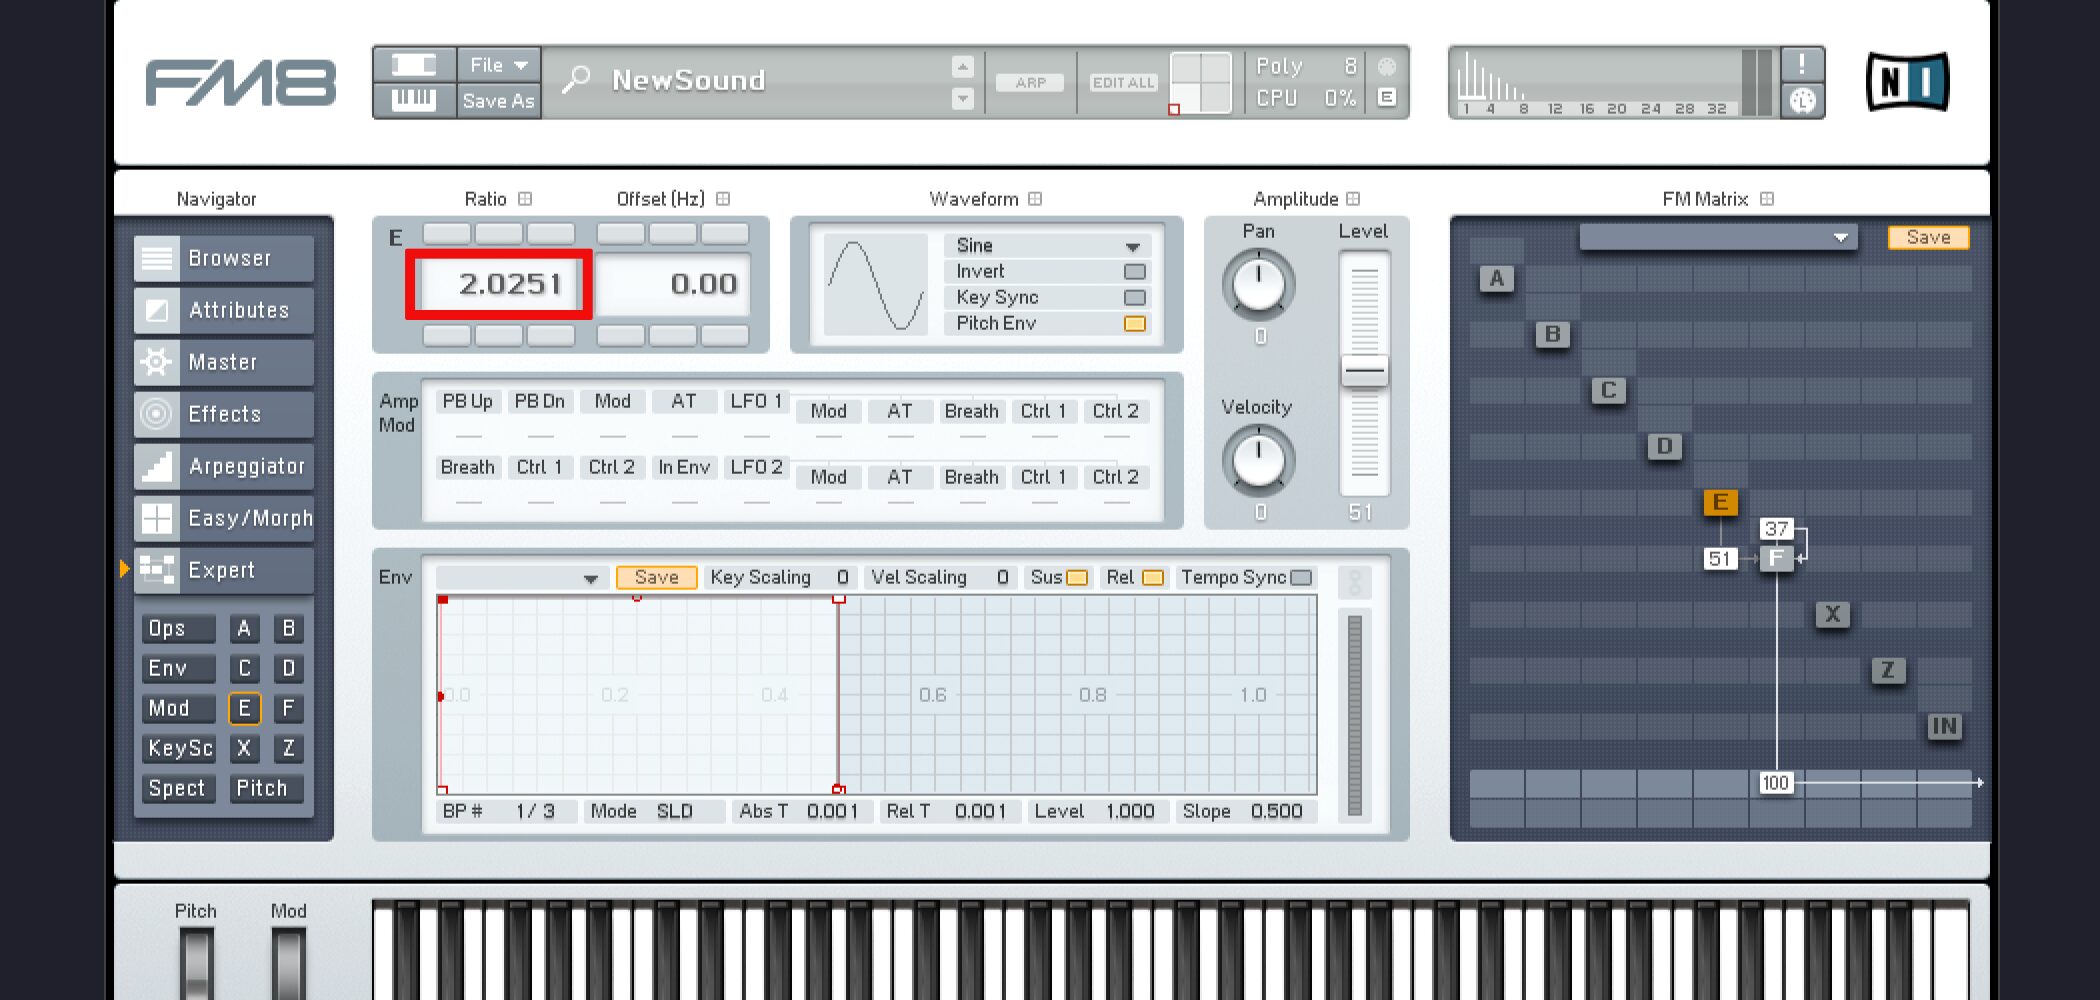Switch to the Ops tab
Image resolution: width=2100 pixels, height=1000 pixels.
tap(178, 628)
